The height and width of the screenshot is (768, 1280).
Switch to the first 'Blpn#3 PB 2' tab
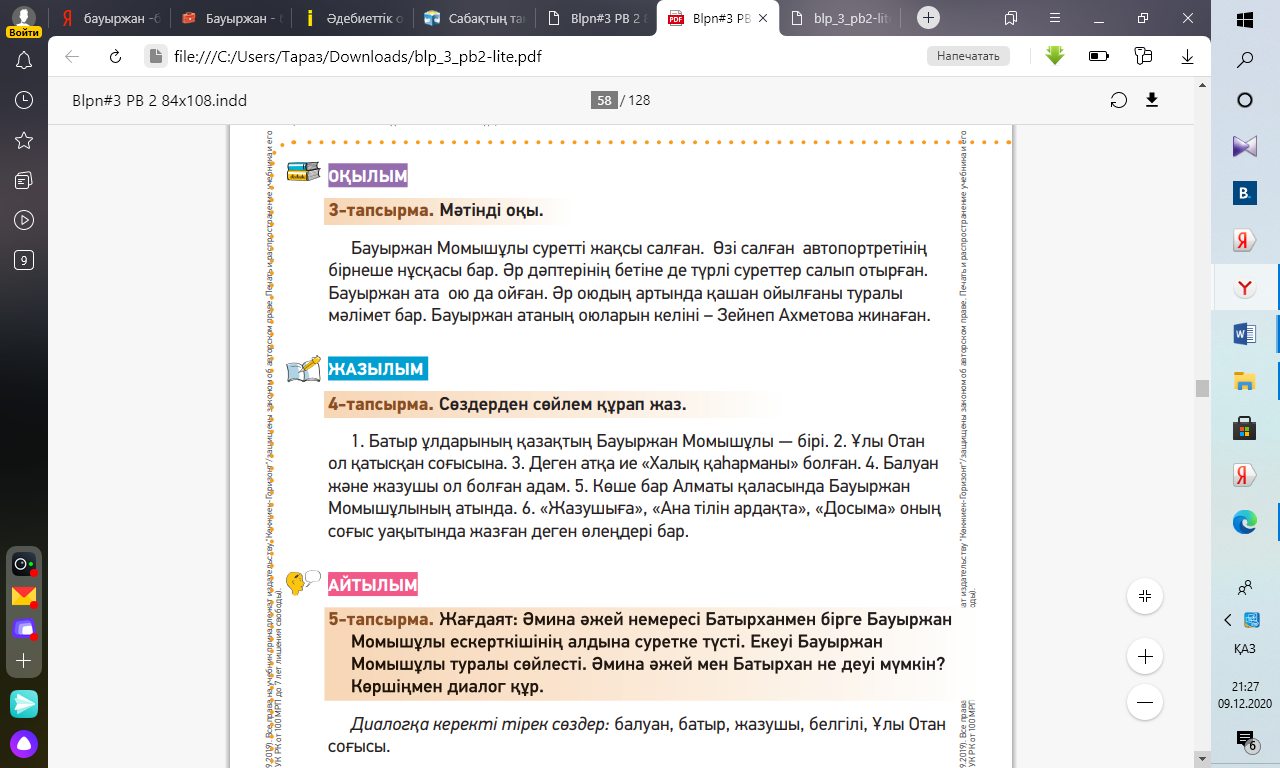tap(596, 18)
